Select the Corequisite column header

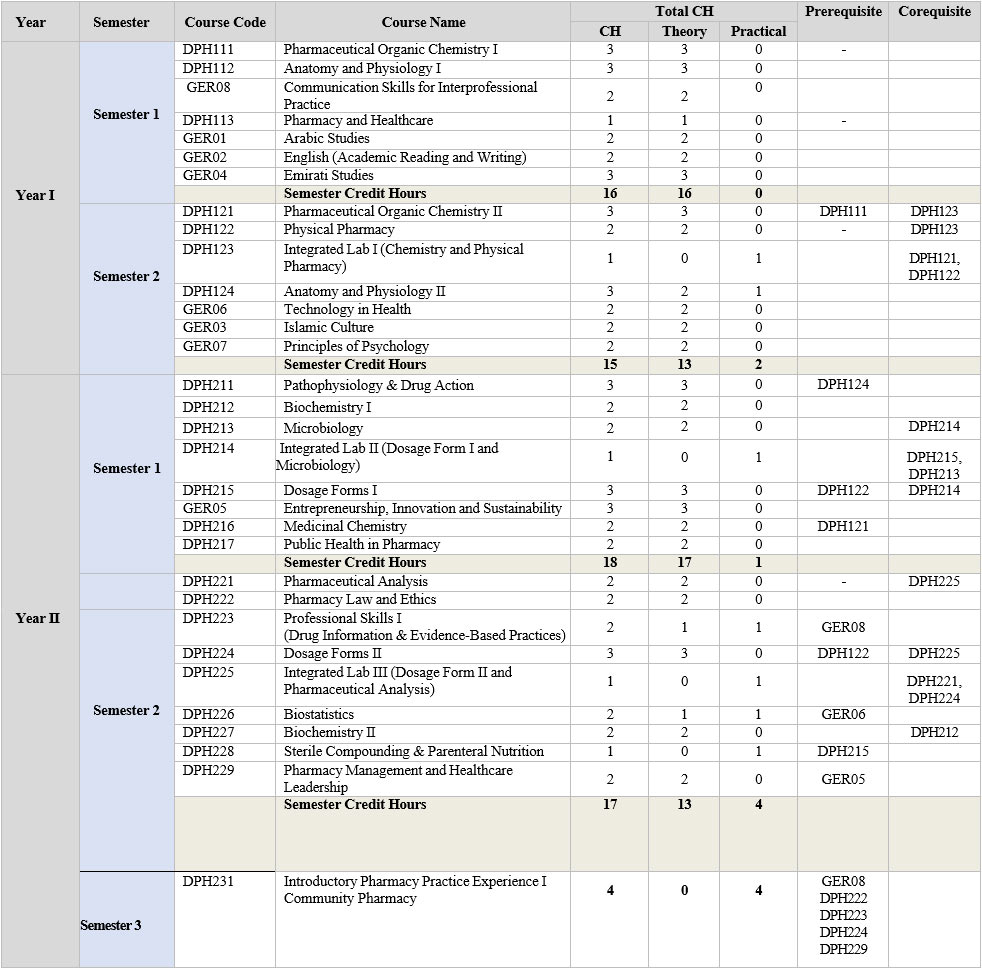(x=934, y=11)
